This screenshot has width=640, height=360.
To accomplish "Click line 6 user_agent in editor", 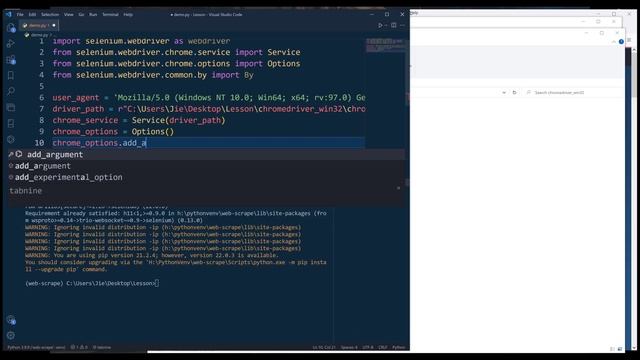I will 209,98.
